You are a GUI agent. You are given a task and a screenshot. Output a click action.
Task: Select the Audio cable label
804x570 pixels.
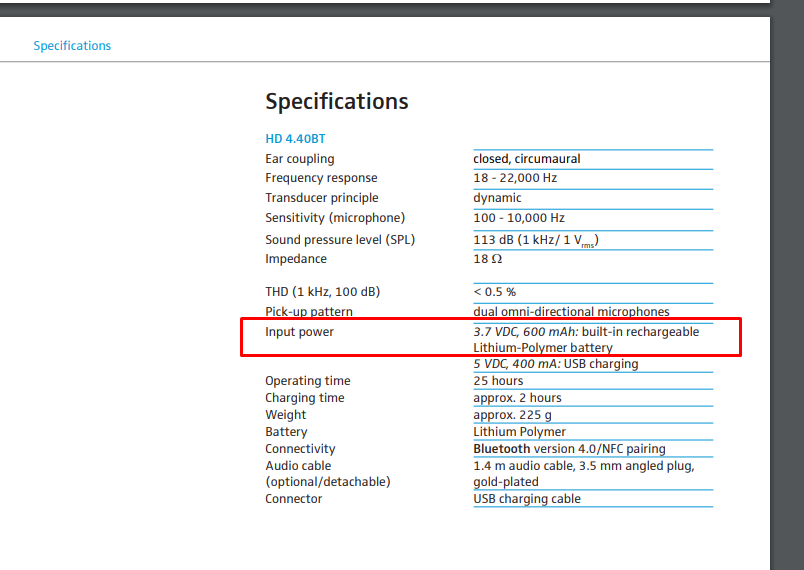[x=298, y=465]
